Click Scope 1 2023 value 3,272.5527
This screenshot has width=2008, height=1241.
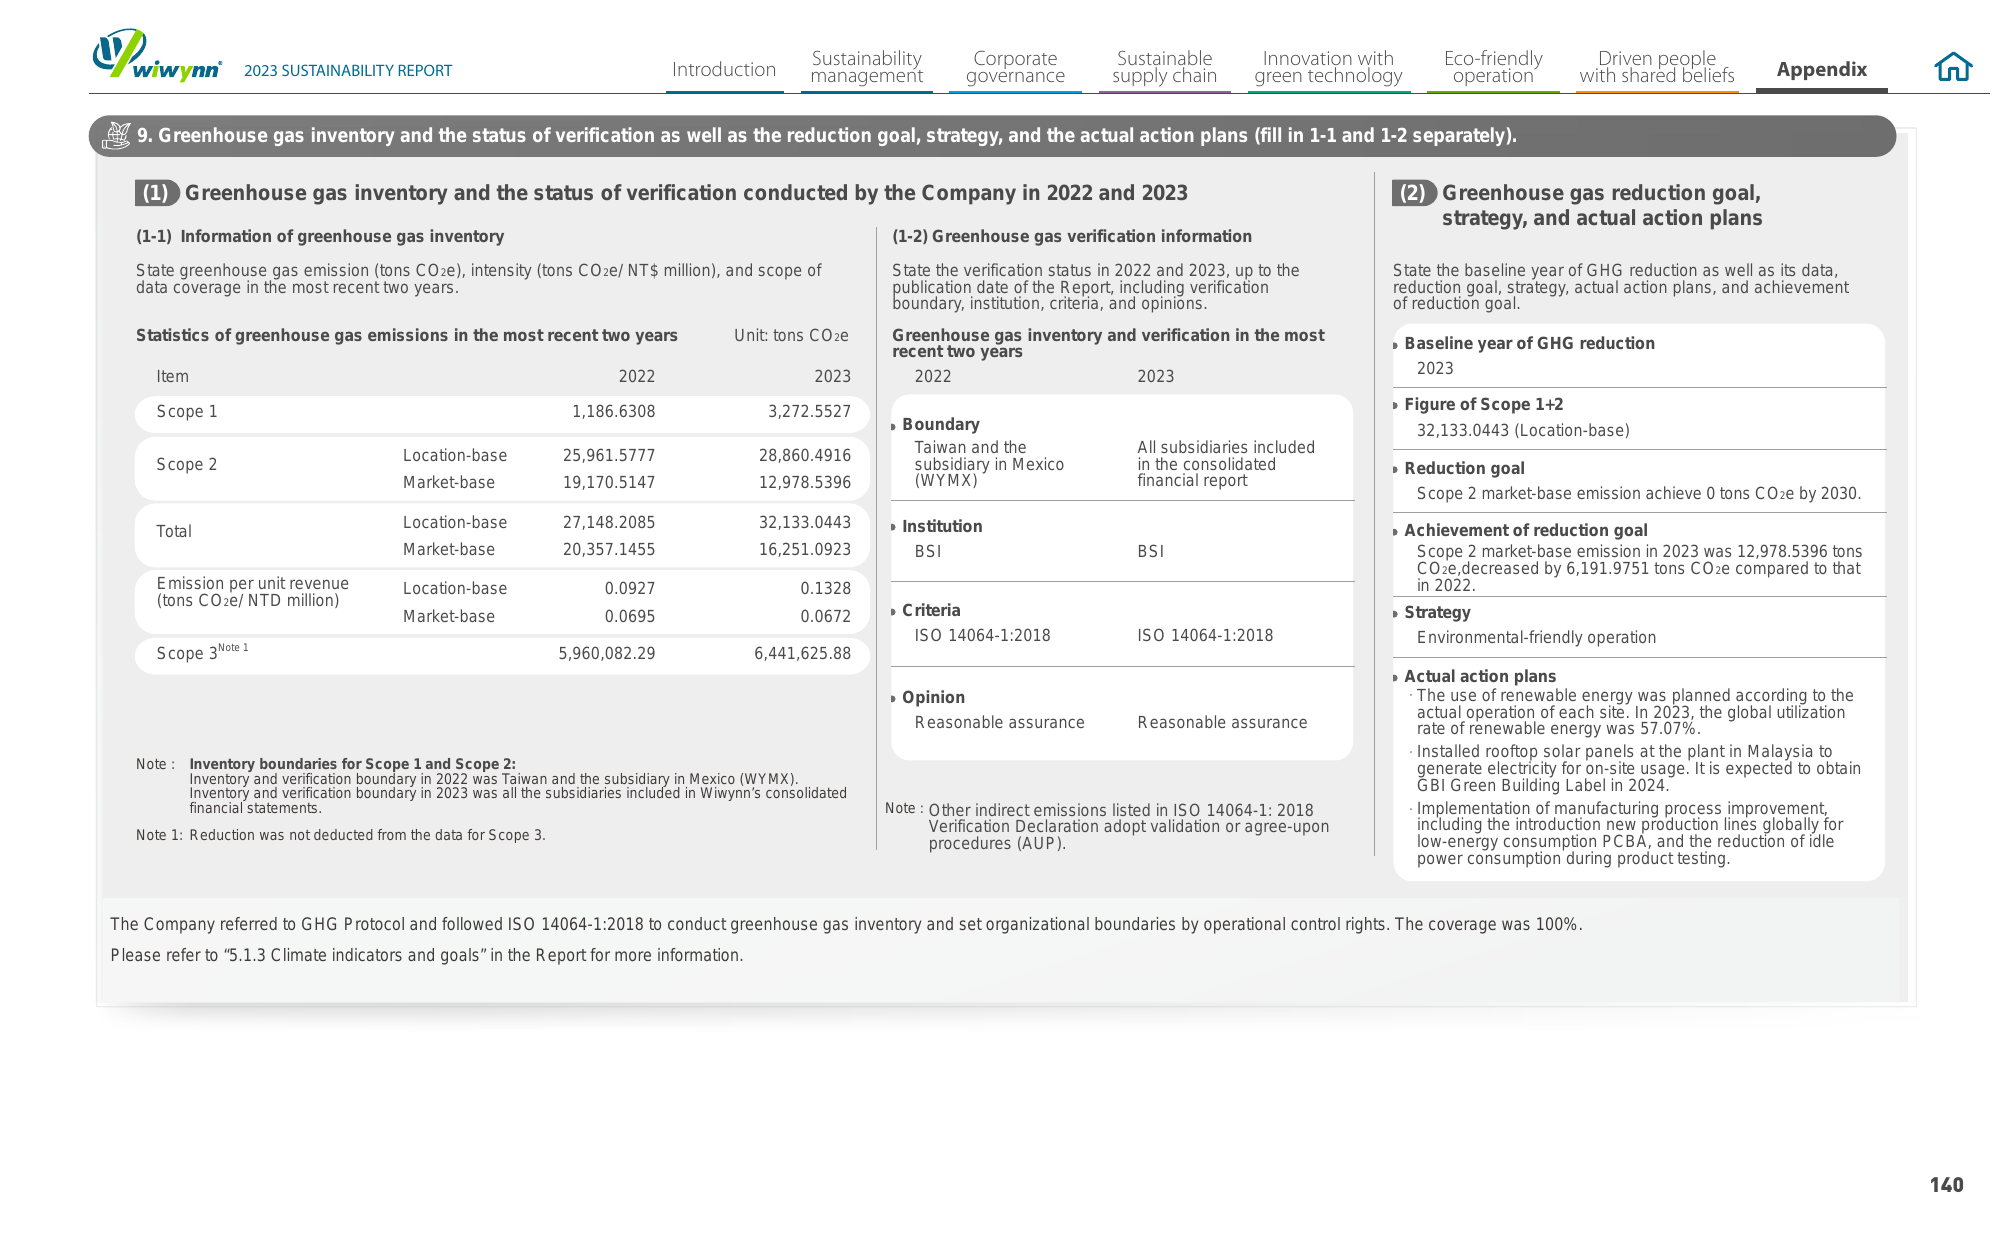click(809, 411)
